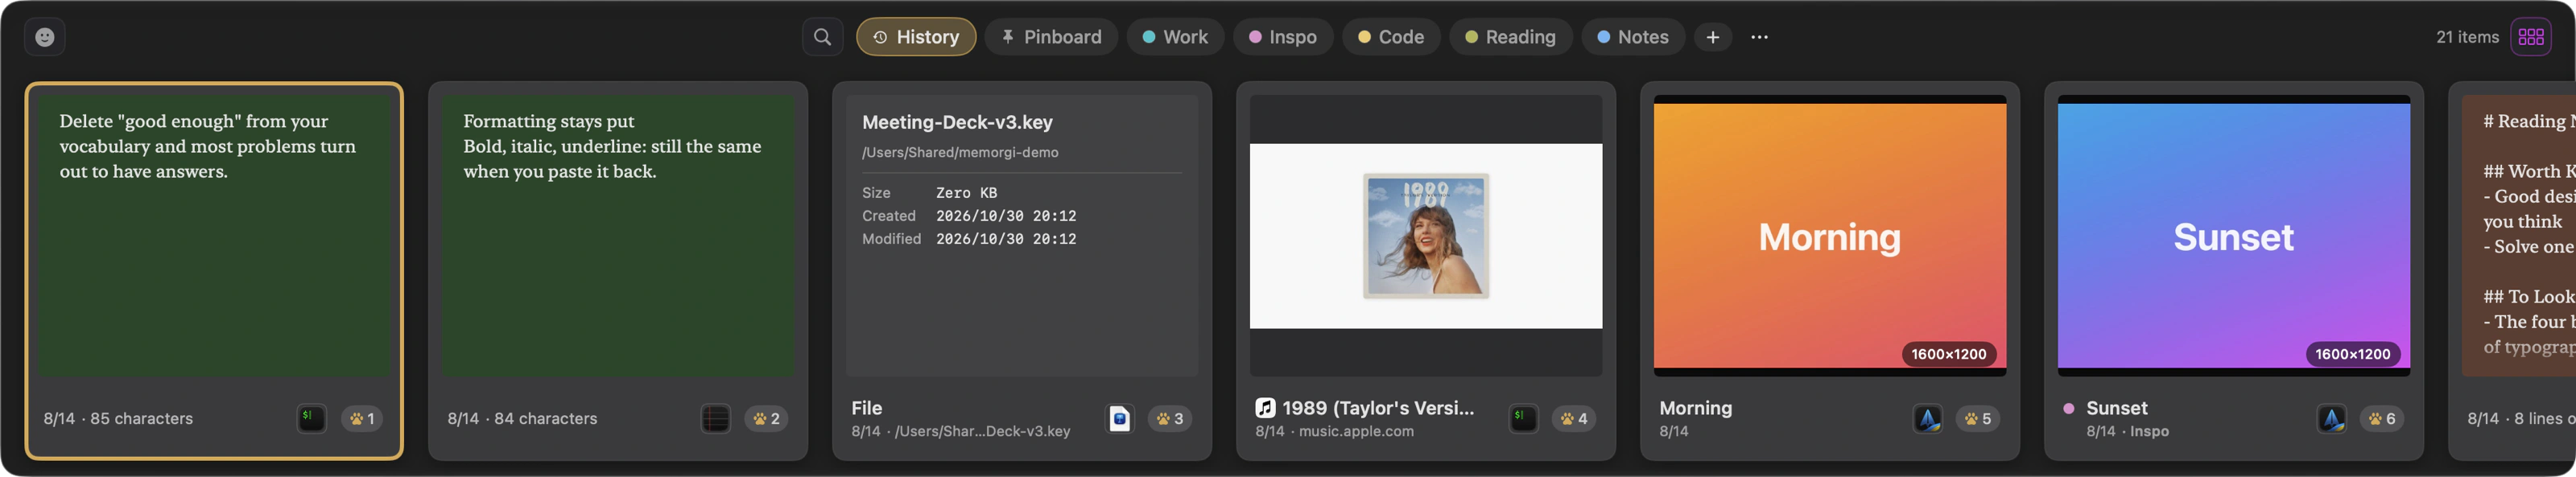Open the Pinboard tab
This screenshot has width=2576, height=477.
click(1052, 37)
